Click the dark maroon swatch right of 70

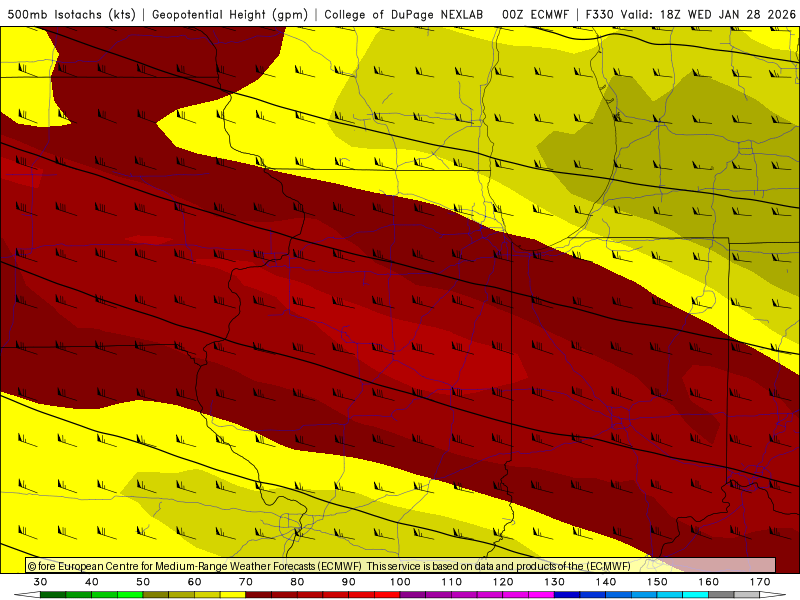coord(259,595)
